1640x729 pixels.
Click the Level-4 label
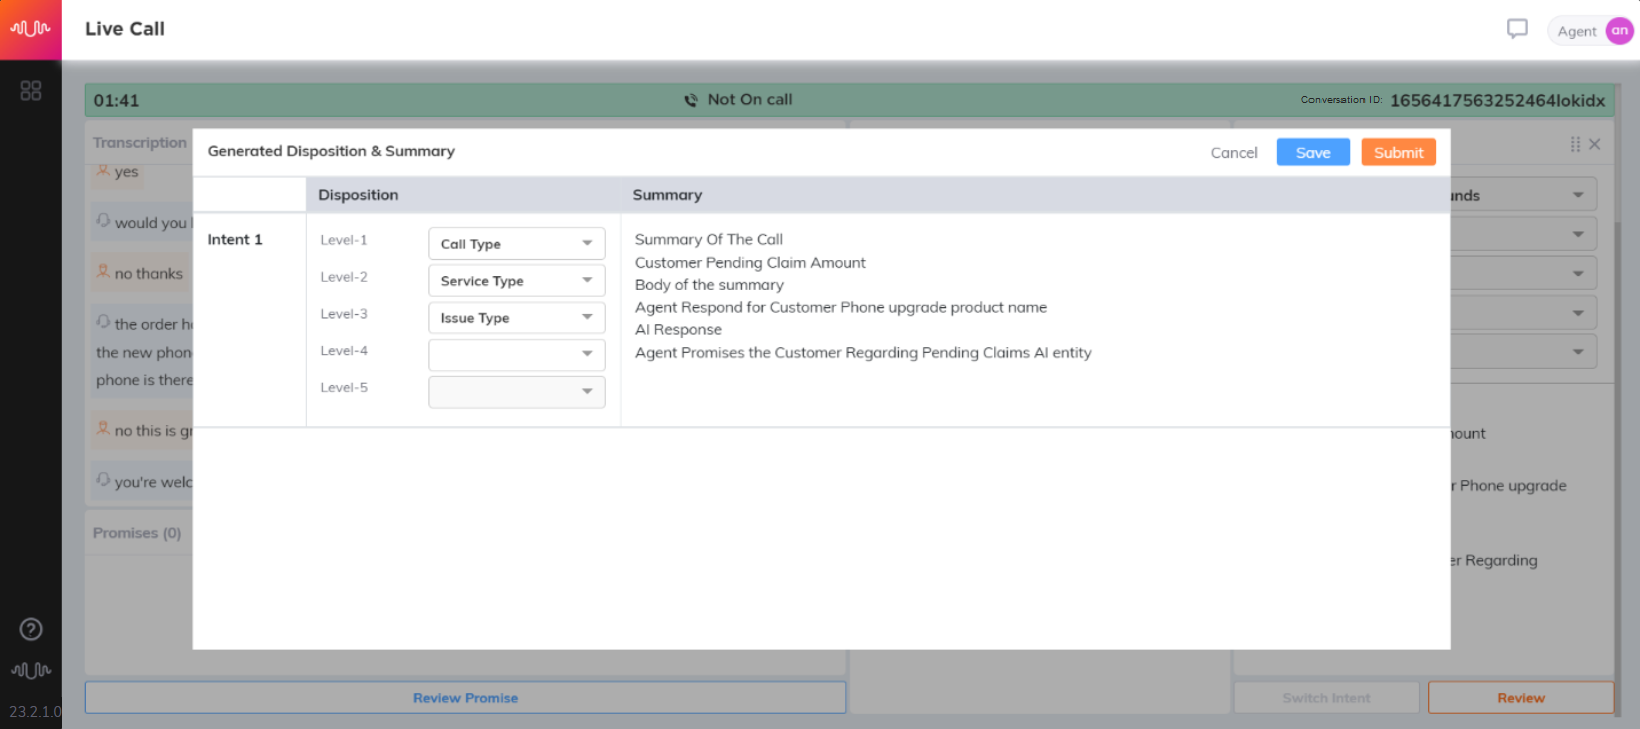click(344, 351)
